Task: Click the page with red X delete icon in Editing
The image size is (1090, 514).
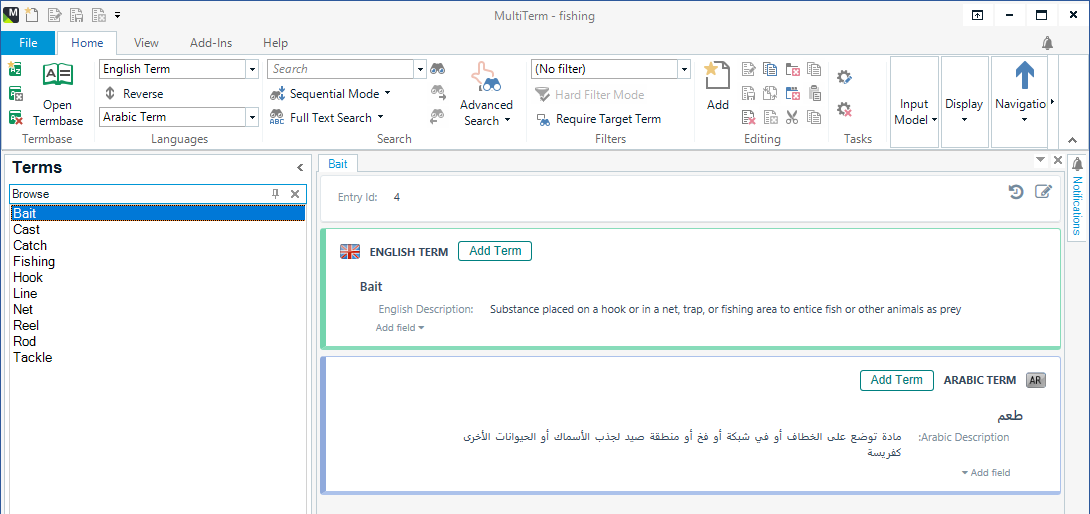Action: pyautogui.click(x=748, y=117)
